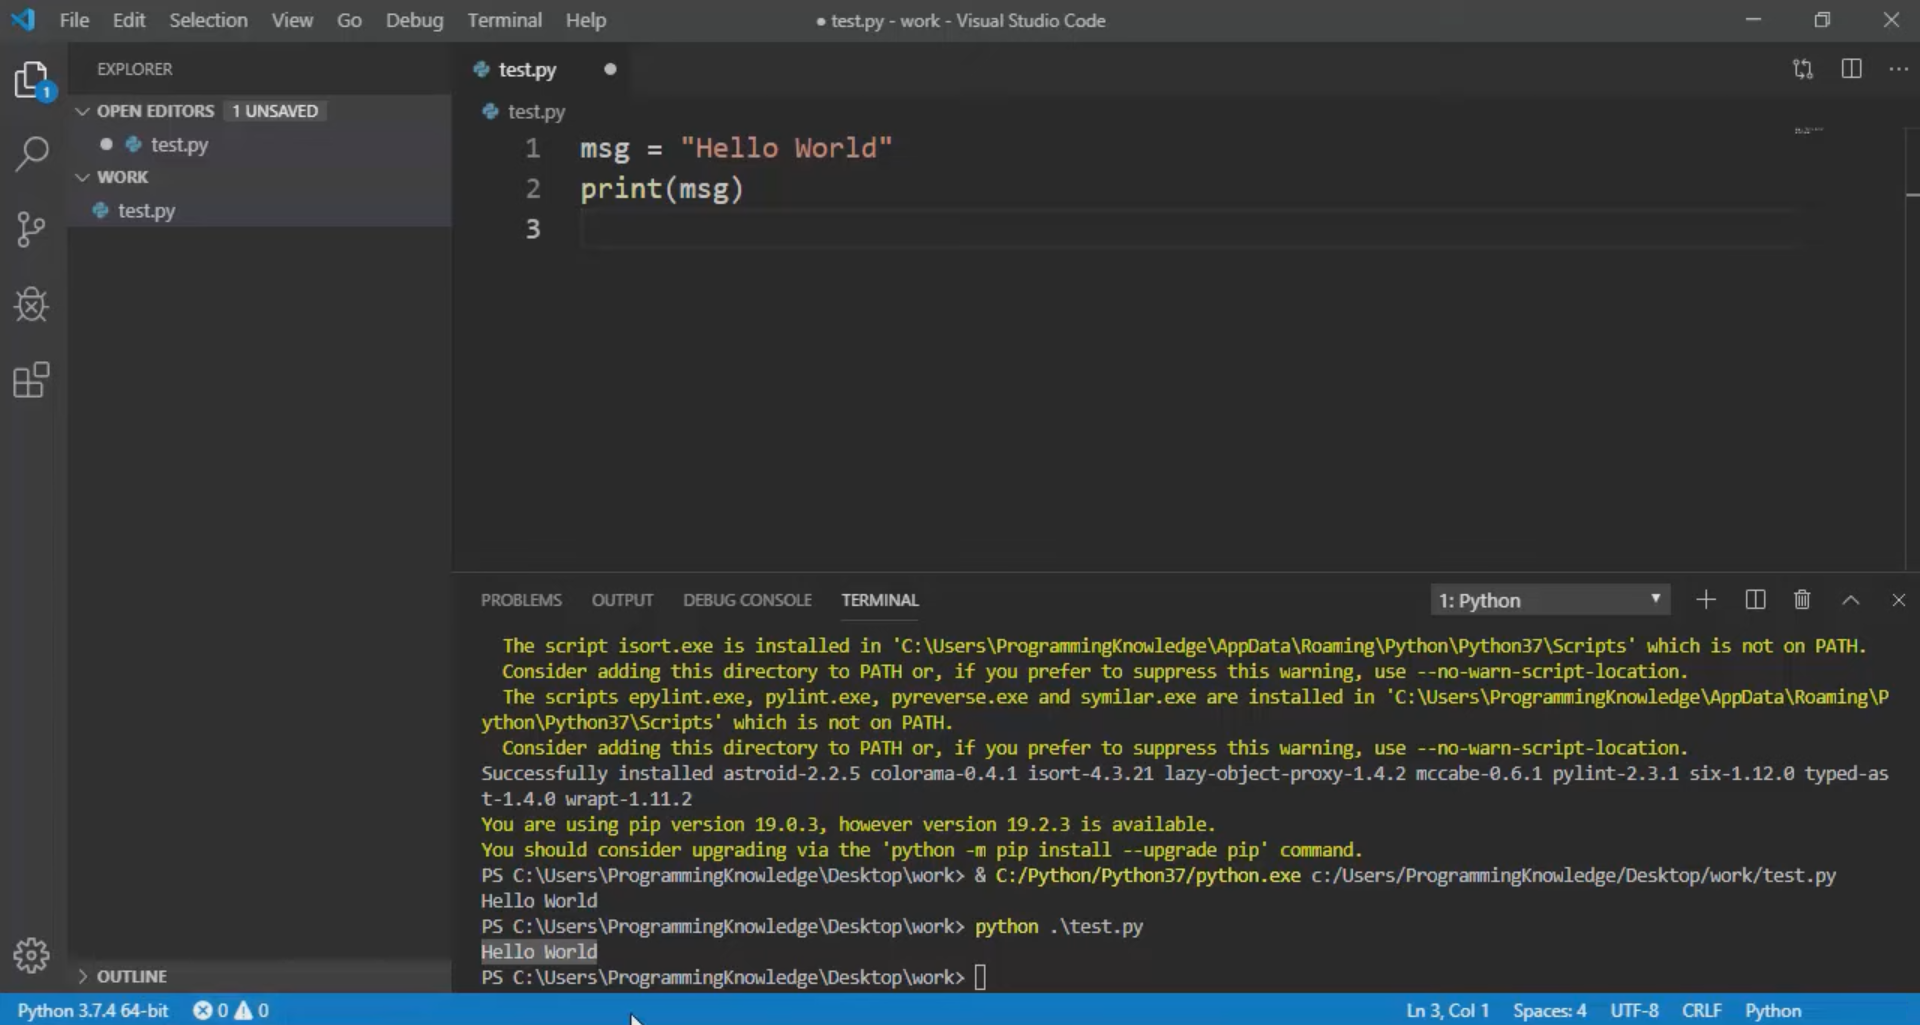The image size is (1920, 1025).
Task: Switch to the DEBUG CONSOLE tab
Action: [x=747, y=600]
